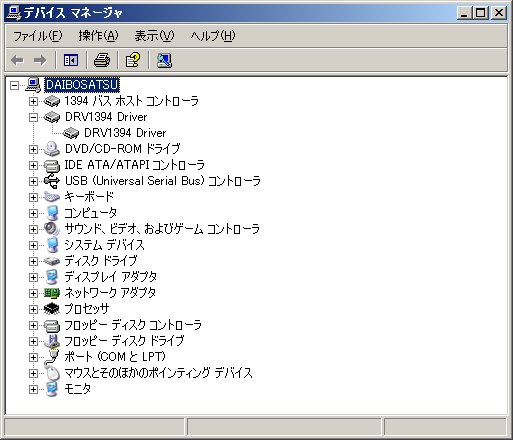This screenshot has height=440, width=513.
Task: Open the 操作(A) menu
Action: pos(98,36)
